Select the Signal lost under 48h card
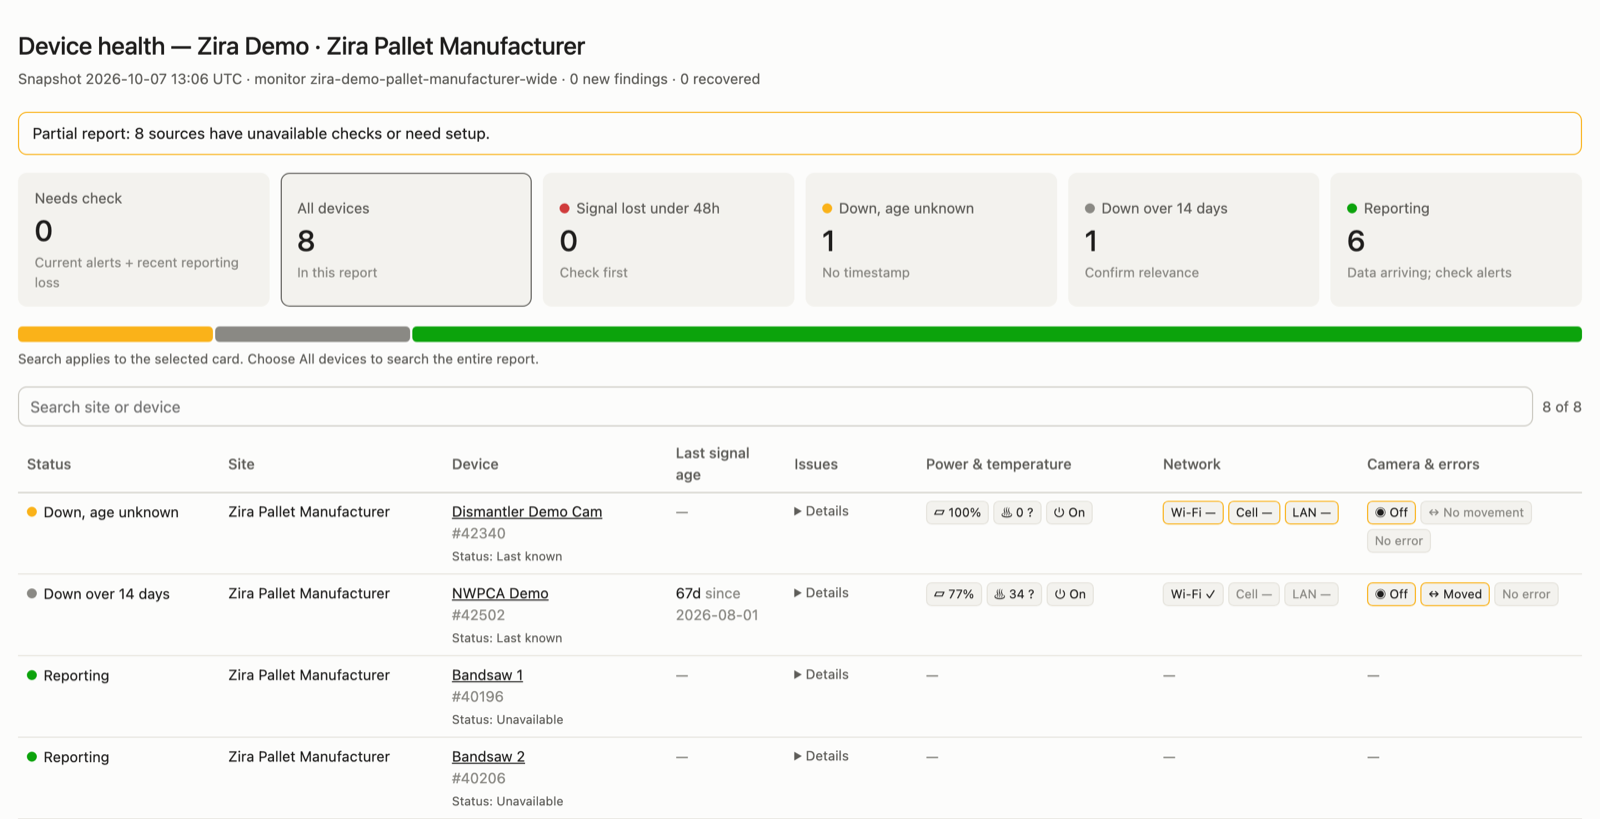The width and height of the screenshot is (1600, 819). click(668, 240)
